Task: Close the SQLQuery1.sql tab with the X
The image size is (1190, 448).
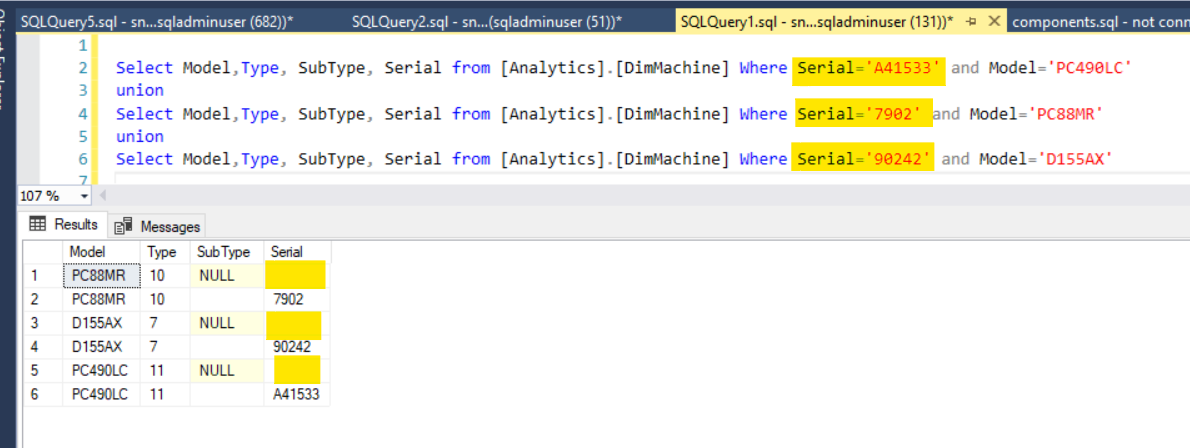Action: (994, 21)
